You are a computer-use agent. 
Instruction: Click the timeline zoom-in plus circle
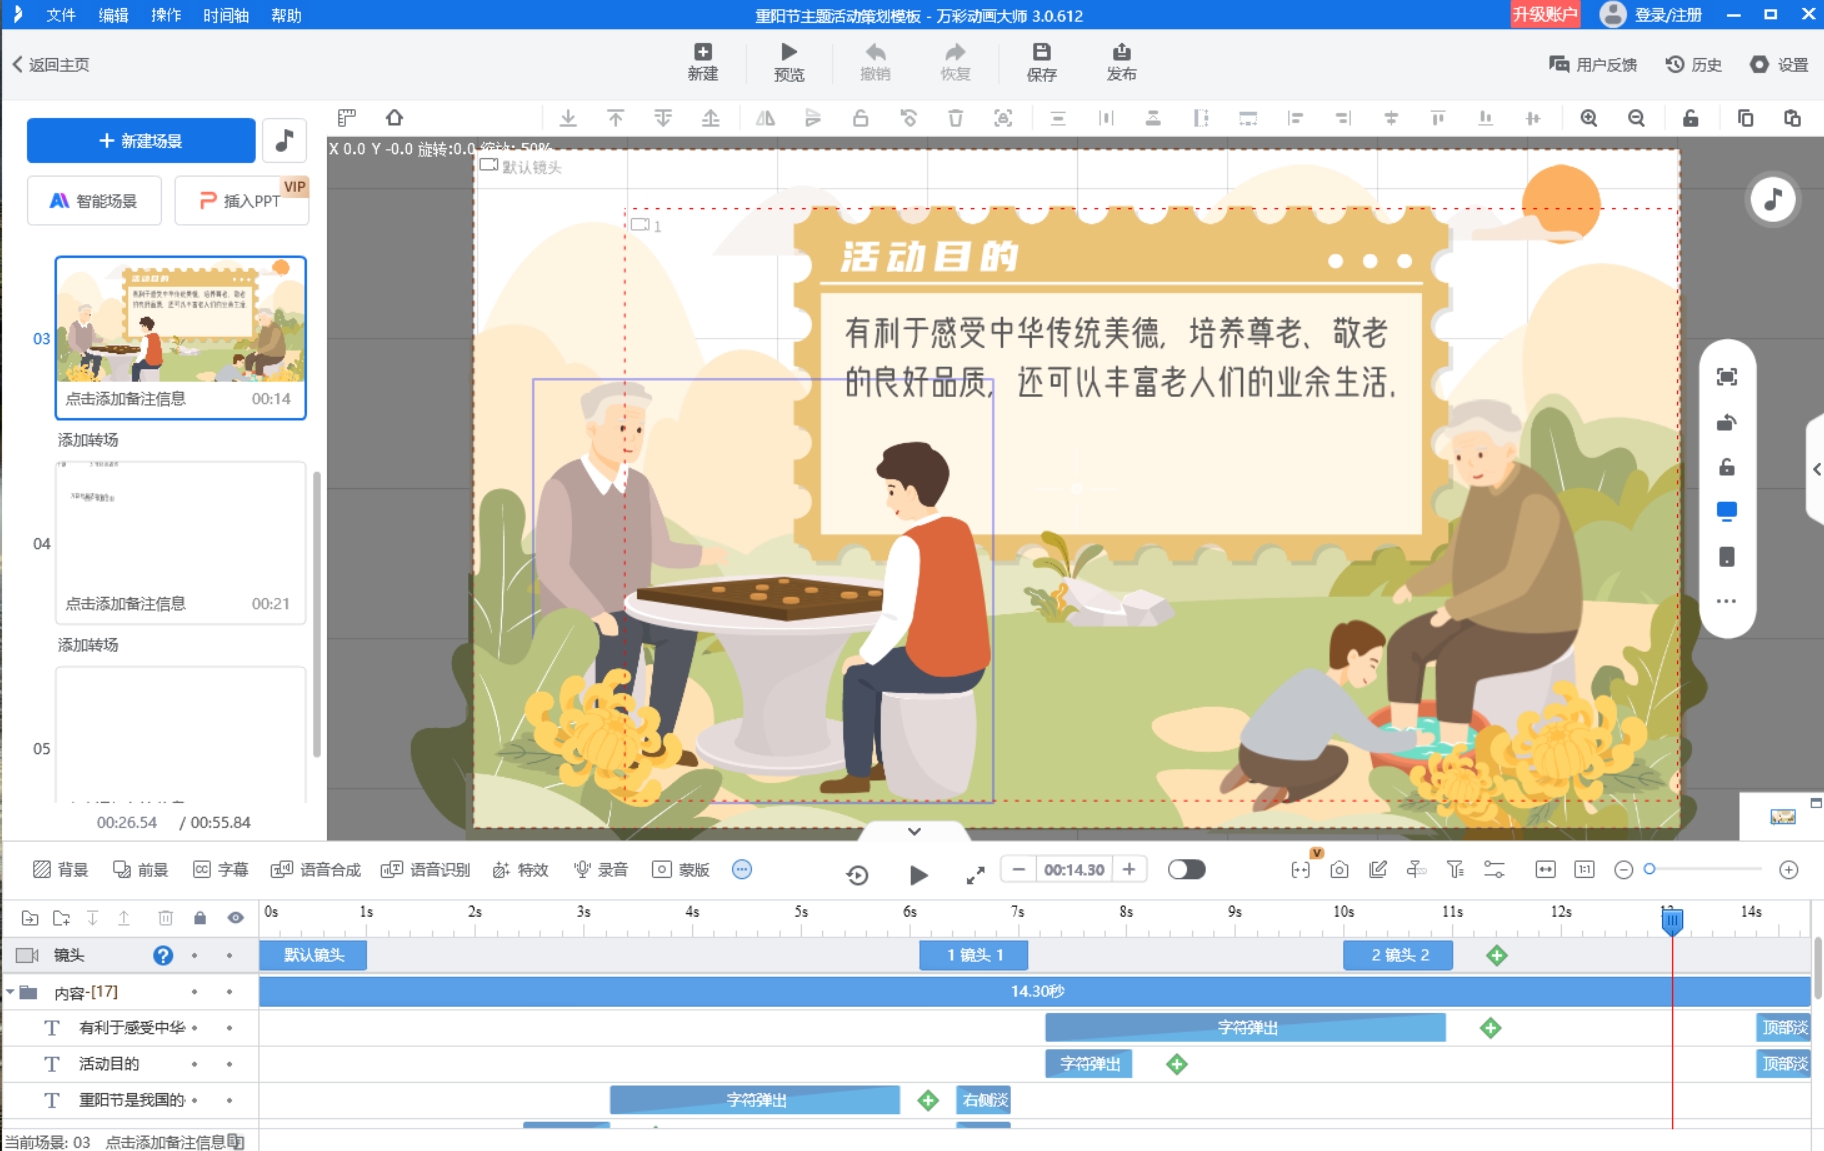(1789, 870)
